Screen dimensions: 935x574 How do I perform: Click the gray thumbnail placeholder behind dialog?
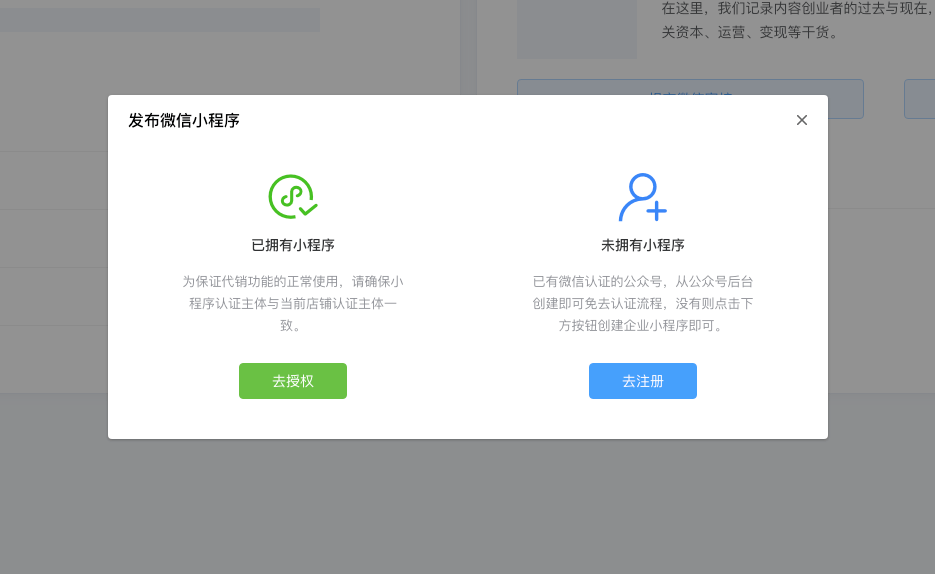pos(576,28)
